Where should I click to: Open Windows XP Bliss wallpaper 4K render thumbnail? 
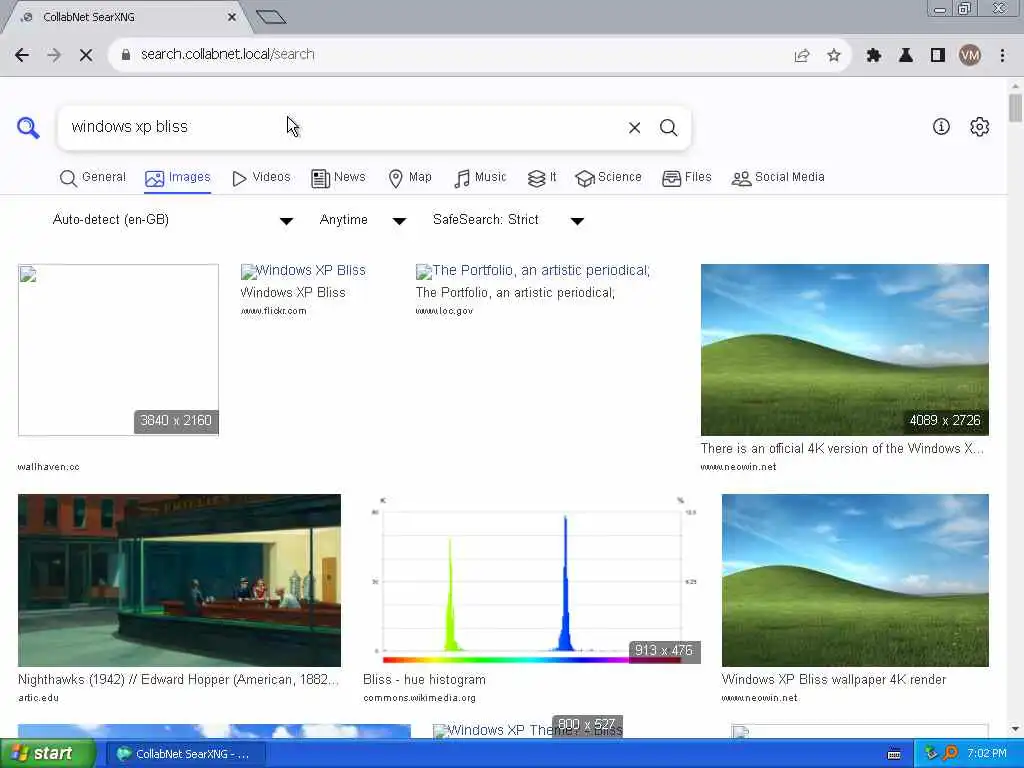(x=855, y=581)
